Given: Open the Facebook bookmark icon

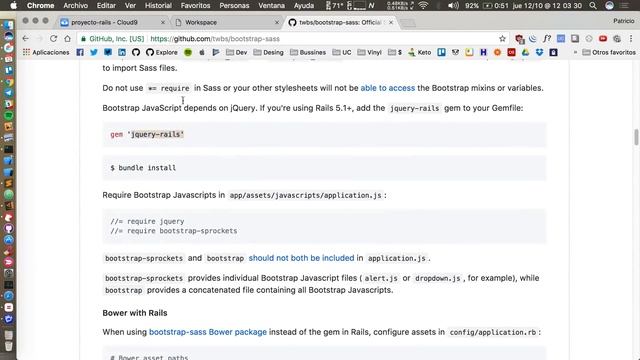Looking at the screenshot, I should [x=80, y=52].
